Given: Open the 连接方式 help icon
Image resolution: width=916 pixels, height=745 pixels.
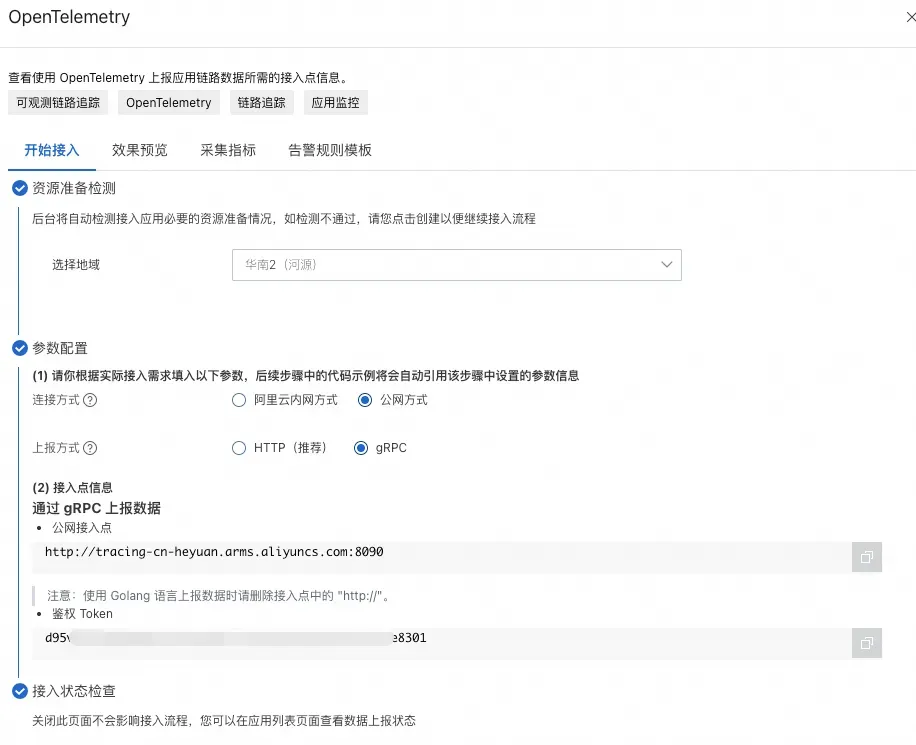Looking at the screenshot, I should tap(91, 400).
